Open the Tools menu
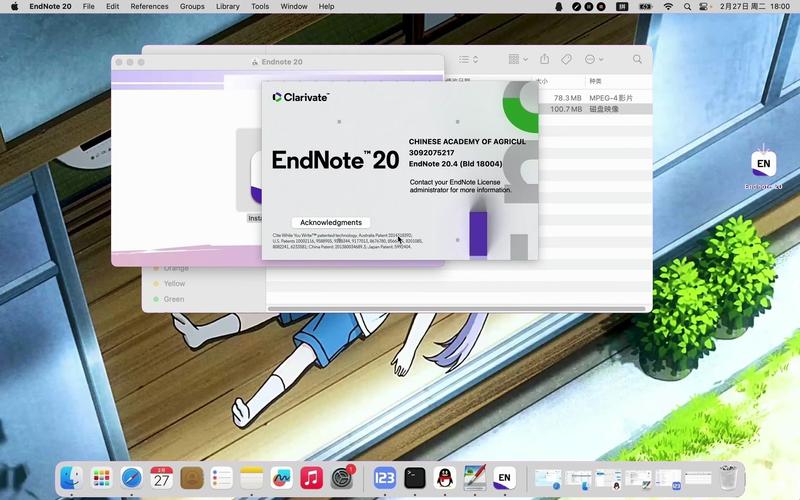Screen dimensions: 800x500 point(260,7)
